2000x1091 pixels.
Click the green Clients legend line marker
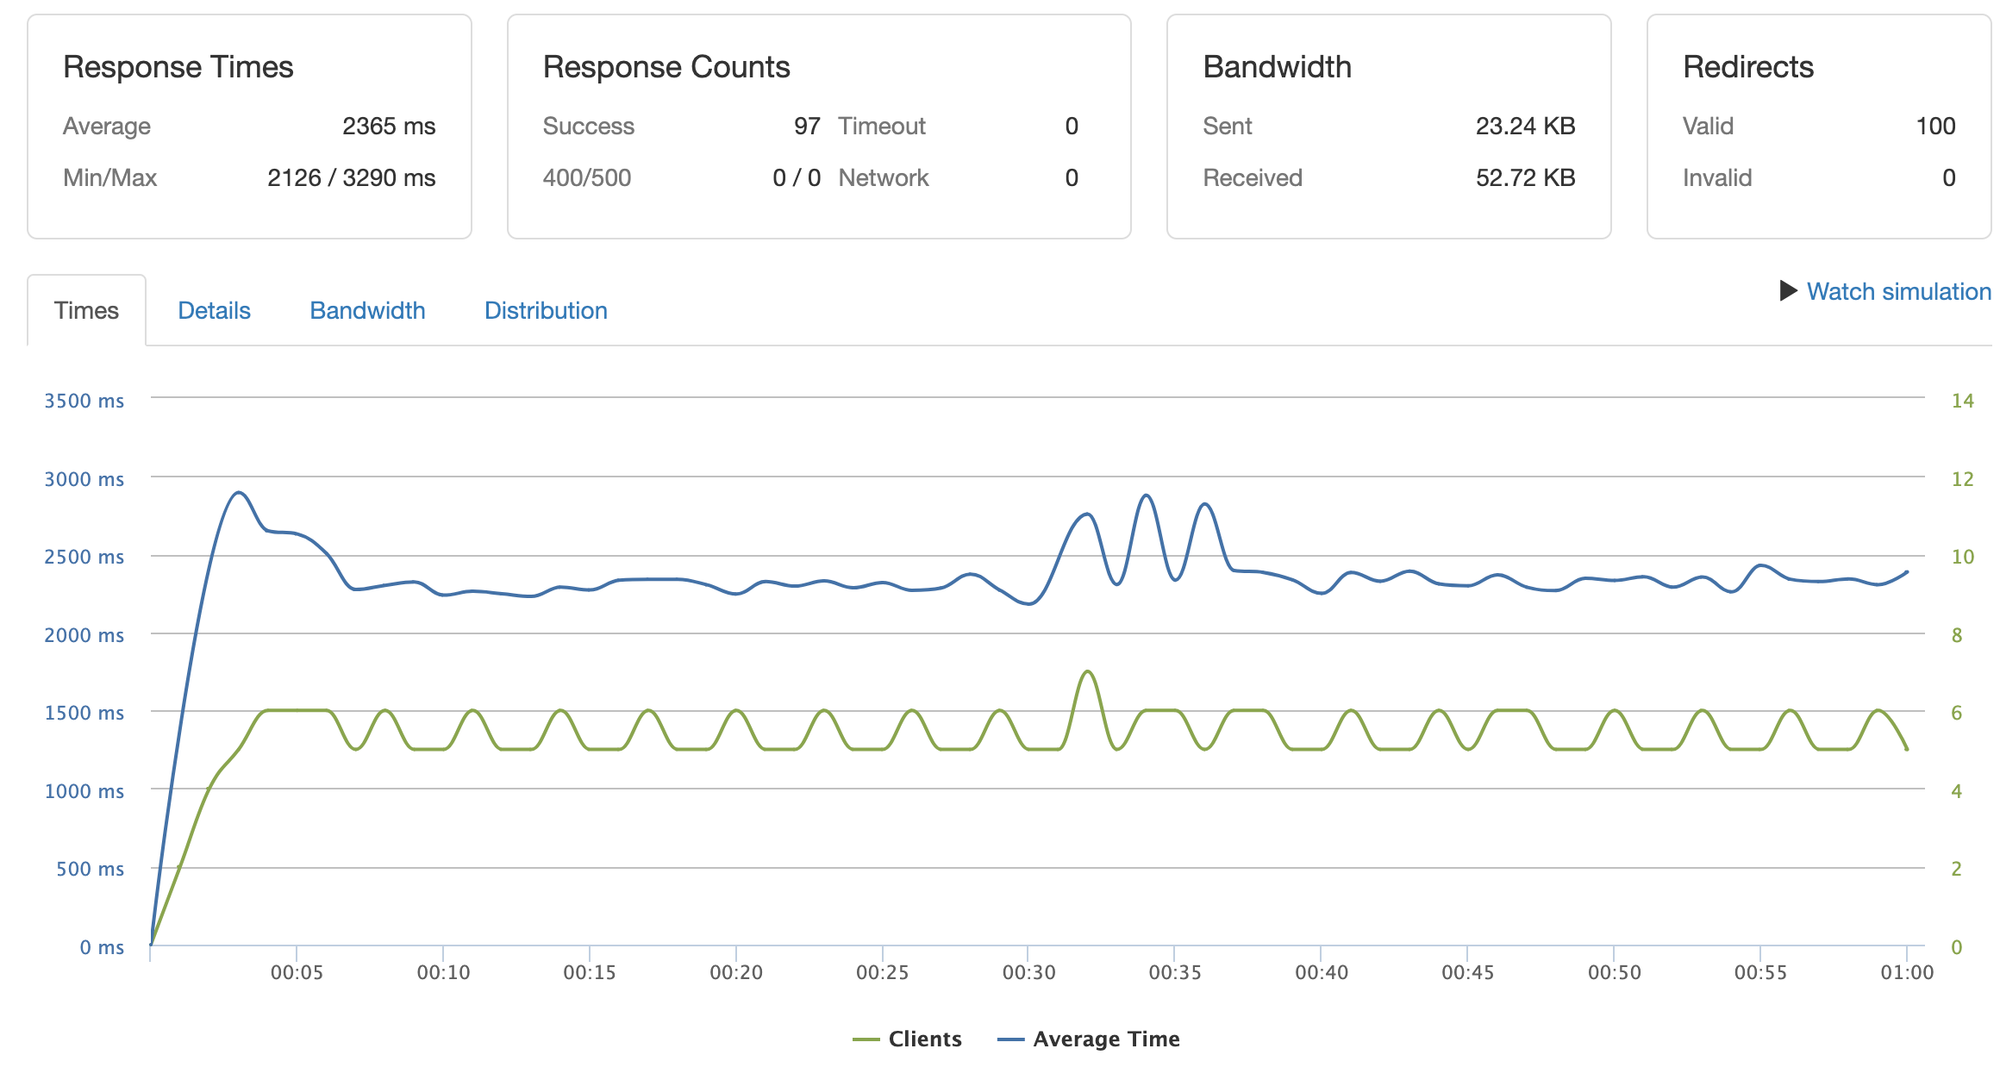(866, 1040)
